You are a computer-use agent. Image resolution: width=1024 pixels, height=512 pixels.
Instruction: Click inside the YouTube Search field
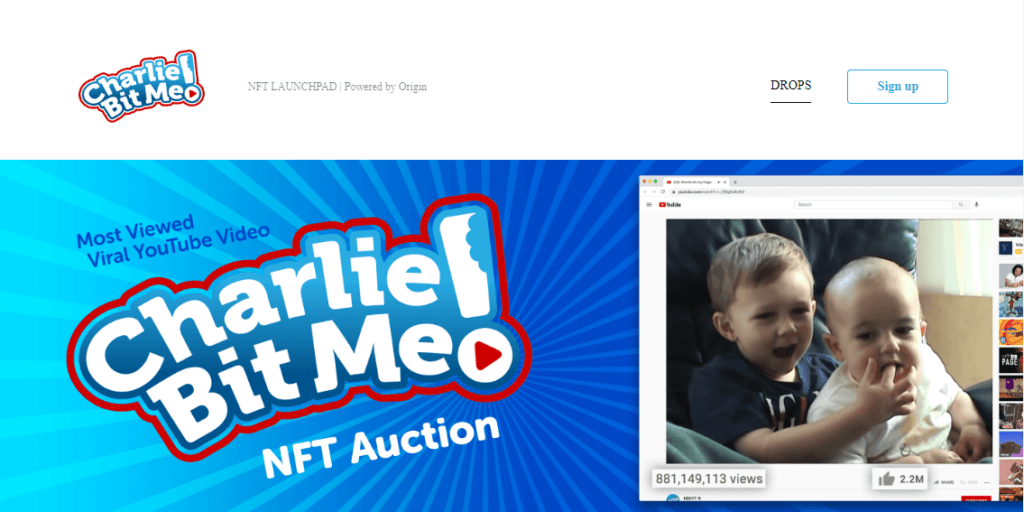tap(874, 204)
